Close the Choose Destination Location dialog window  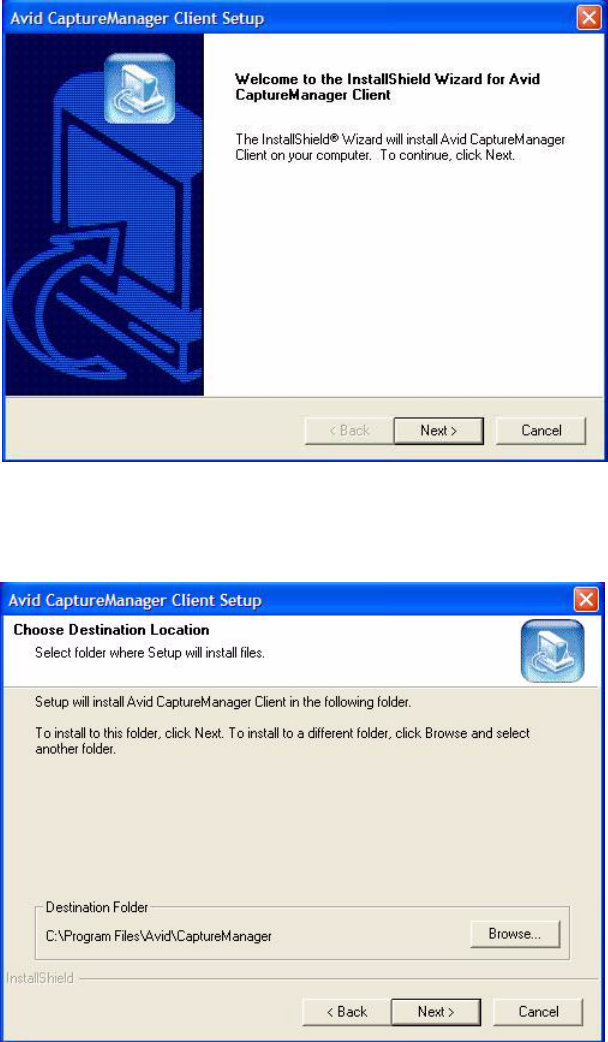click(586, 601)
